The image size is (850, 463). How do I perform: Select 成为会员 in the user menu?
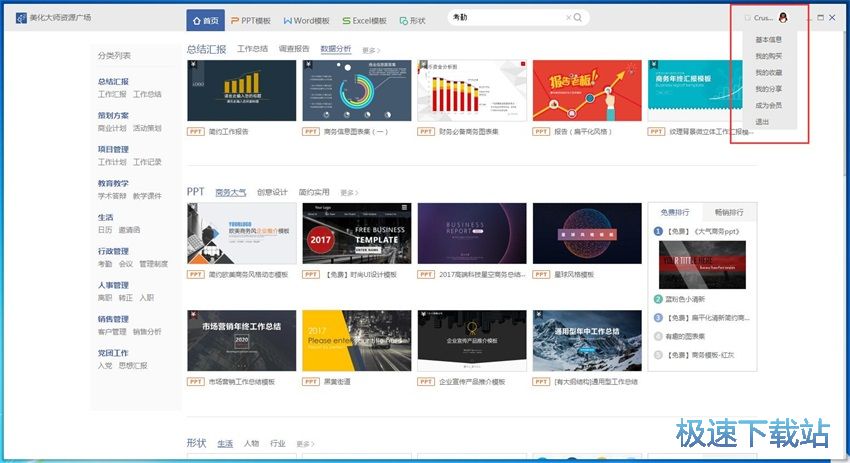(x=769, y=105)
